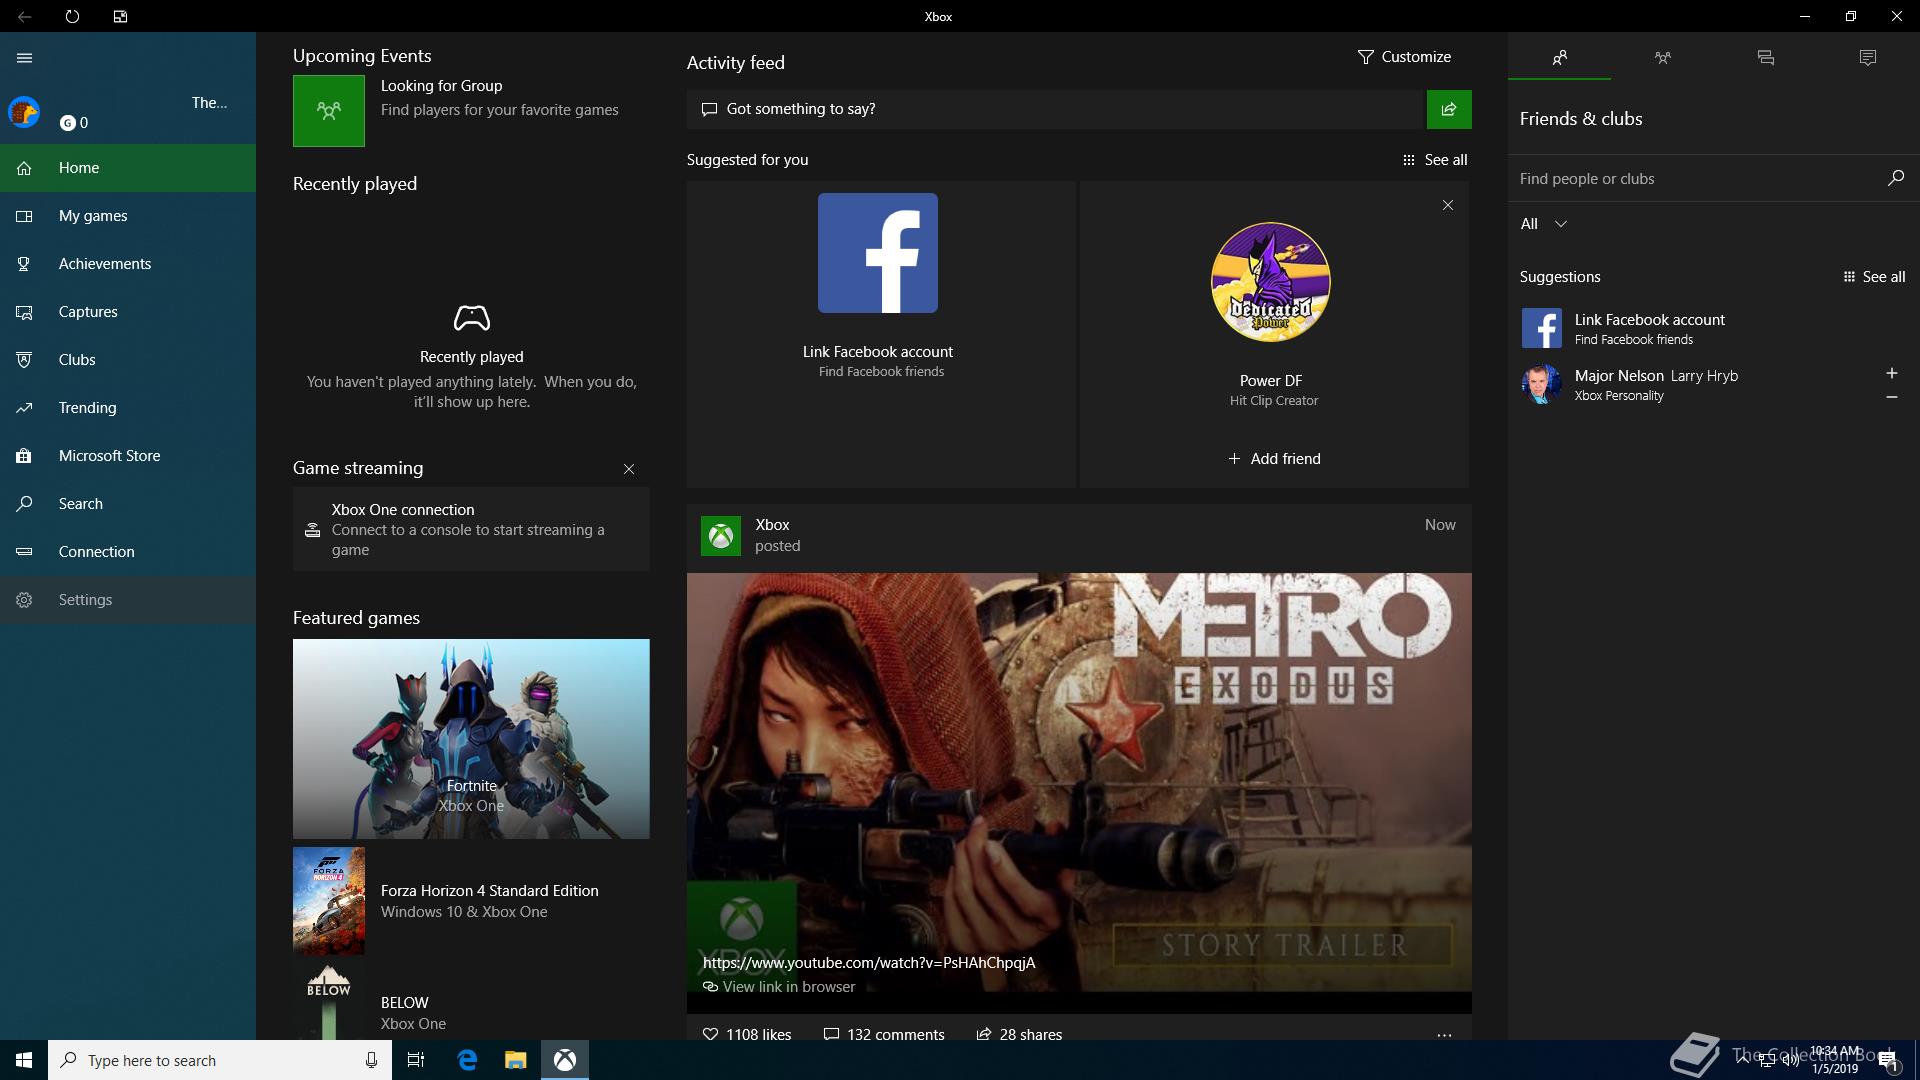Open the Microsoft Store sidebar item
The height and width of the screenshot is (1080, 1920).
(x=109, y=456)
